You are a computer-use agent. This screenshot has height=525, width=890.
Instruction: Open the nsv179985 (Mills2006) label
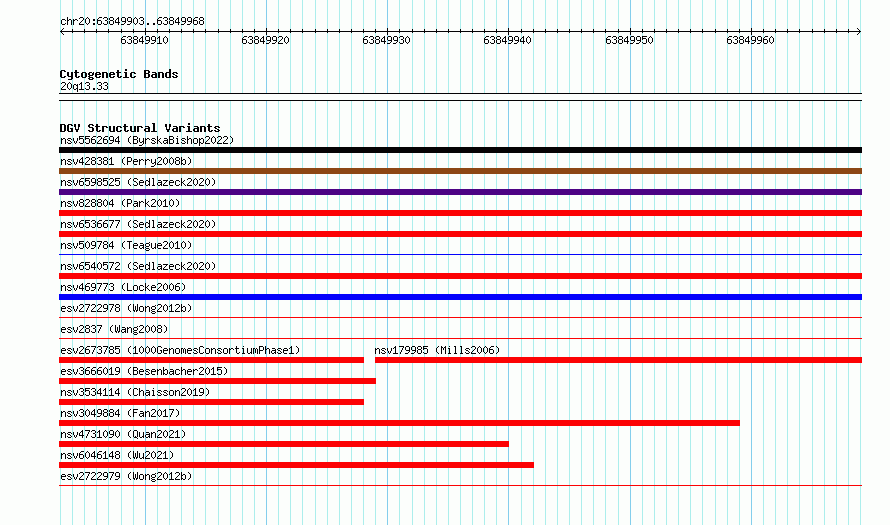pyautogui.click(x=437, y=350)
